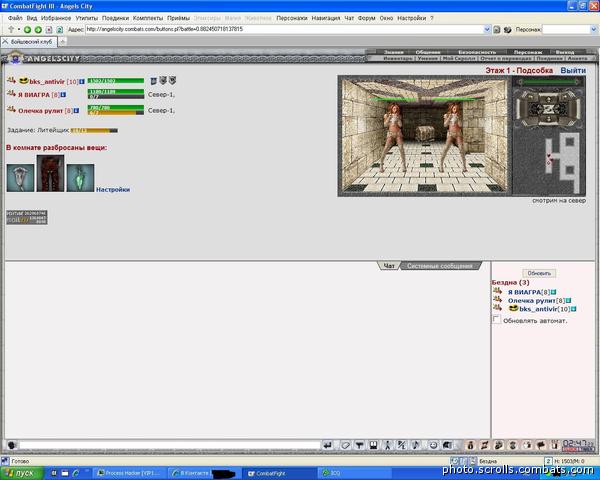This screenshot has width=600, height=480.
Task: Open the Приёмы menu
Action: point(178,18)
